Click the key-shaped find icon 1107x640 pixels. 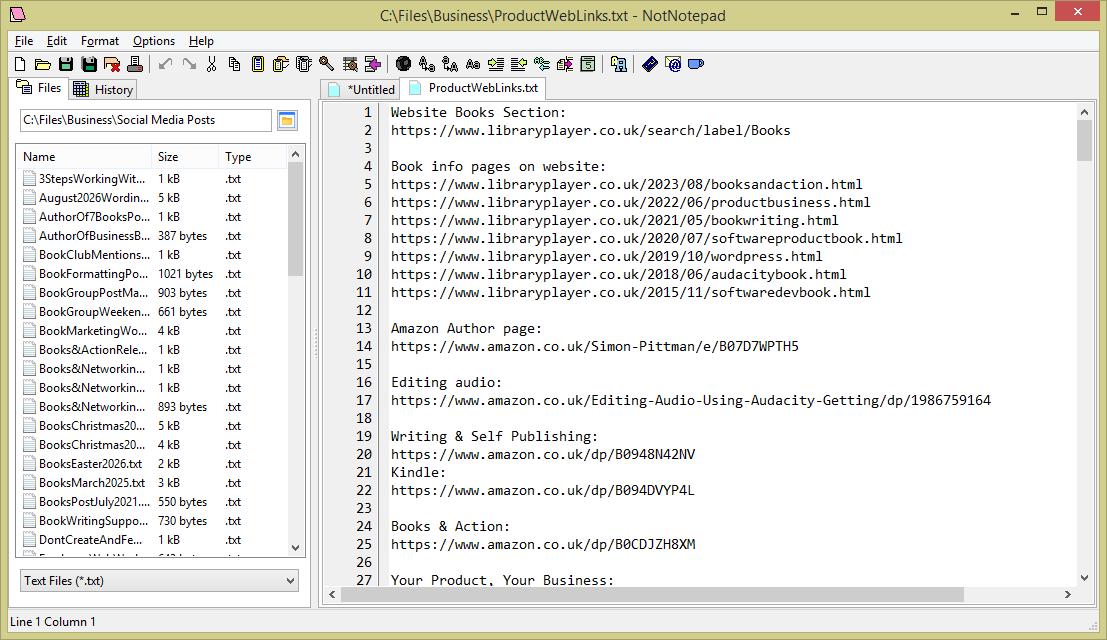[326, 64]
